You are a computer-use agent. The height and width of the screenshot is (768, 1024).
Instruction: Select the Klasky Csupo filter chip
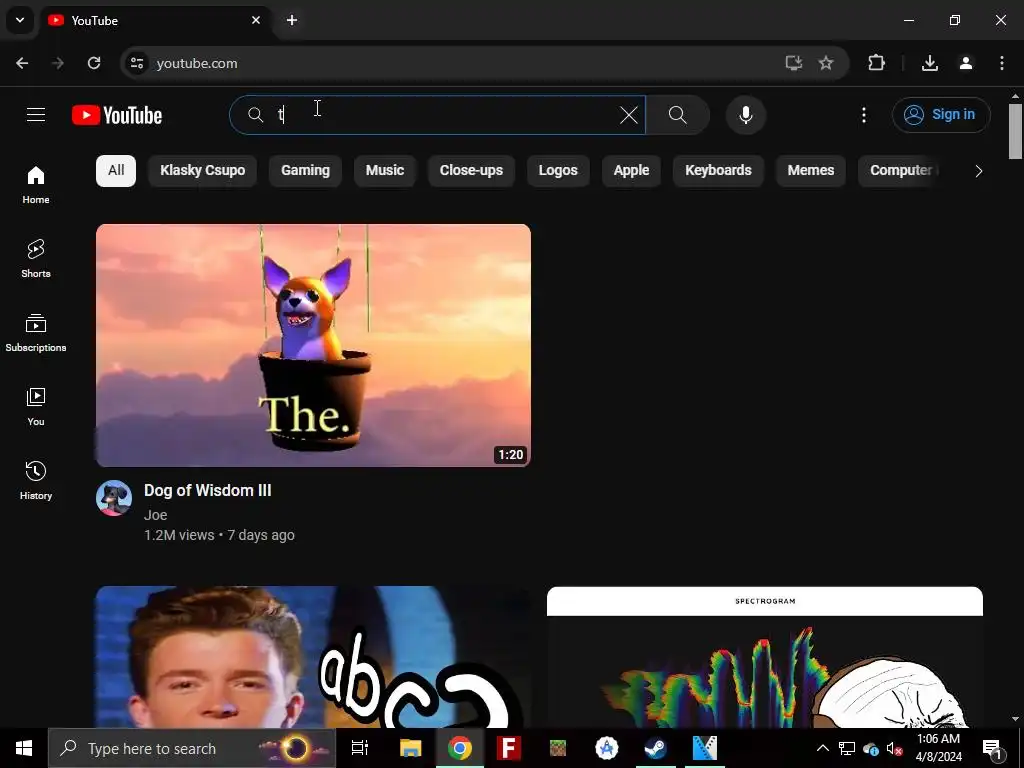click(x=202, y=170)
